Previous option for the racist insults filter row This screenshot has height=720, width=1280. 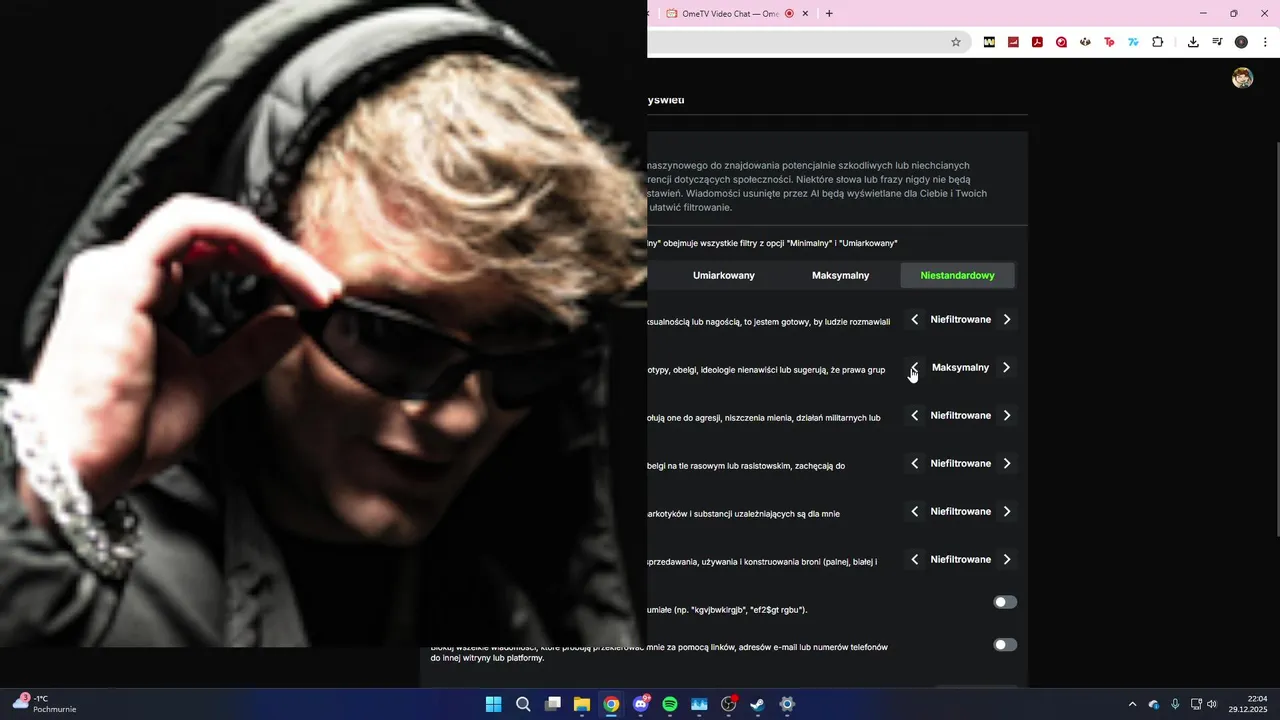pyautogui.click(x=914, y=463)
